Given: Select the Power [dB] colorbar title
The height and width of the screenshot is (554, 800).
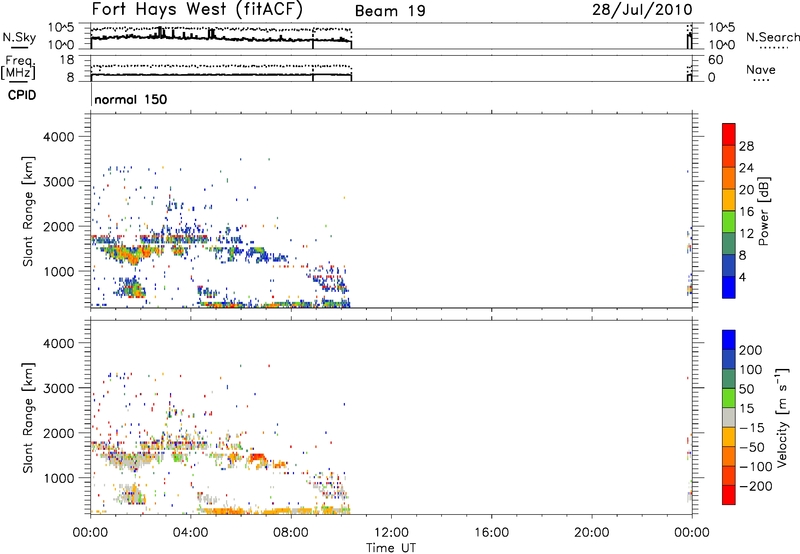Looking at the screenshot, I should (763, 211).
